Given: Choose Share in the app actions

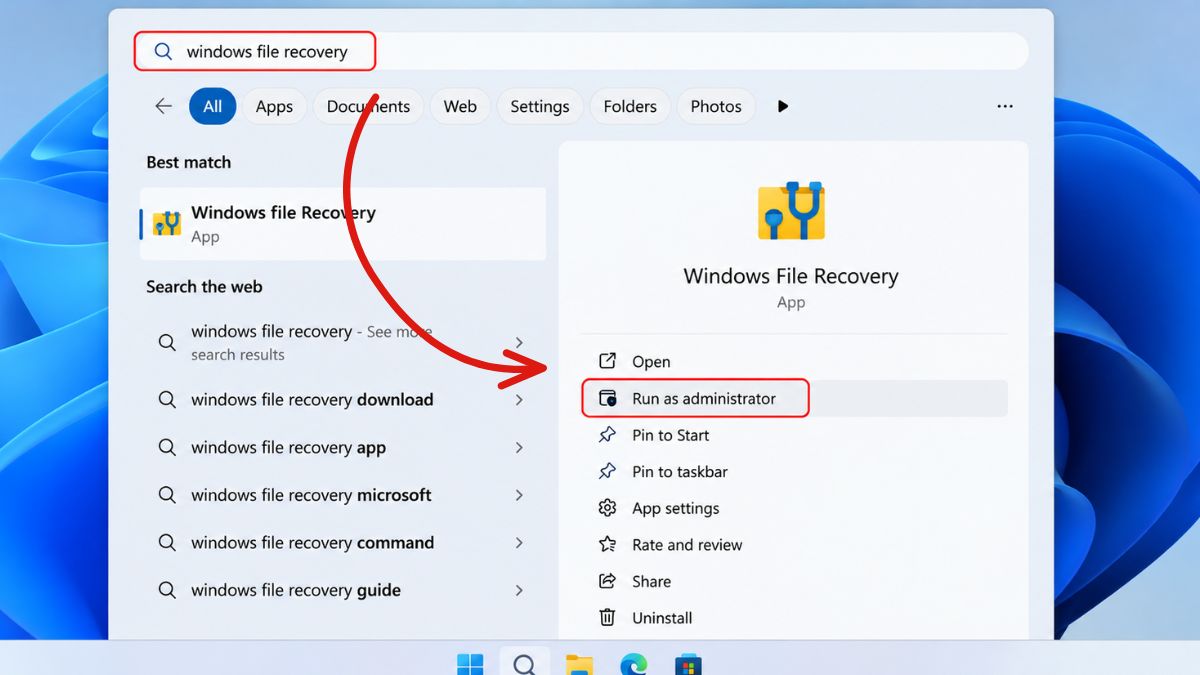Looking at the screenshot, I should pos(795,581).
